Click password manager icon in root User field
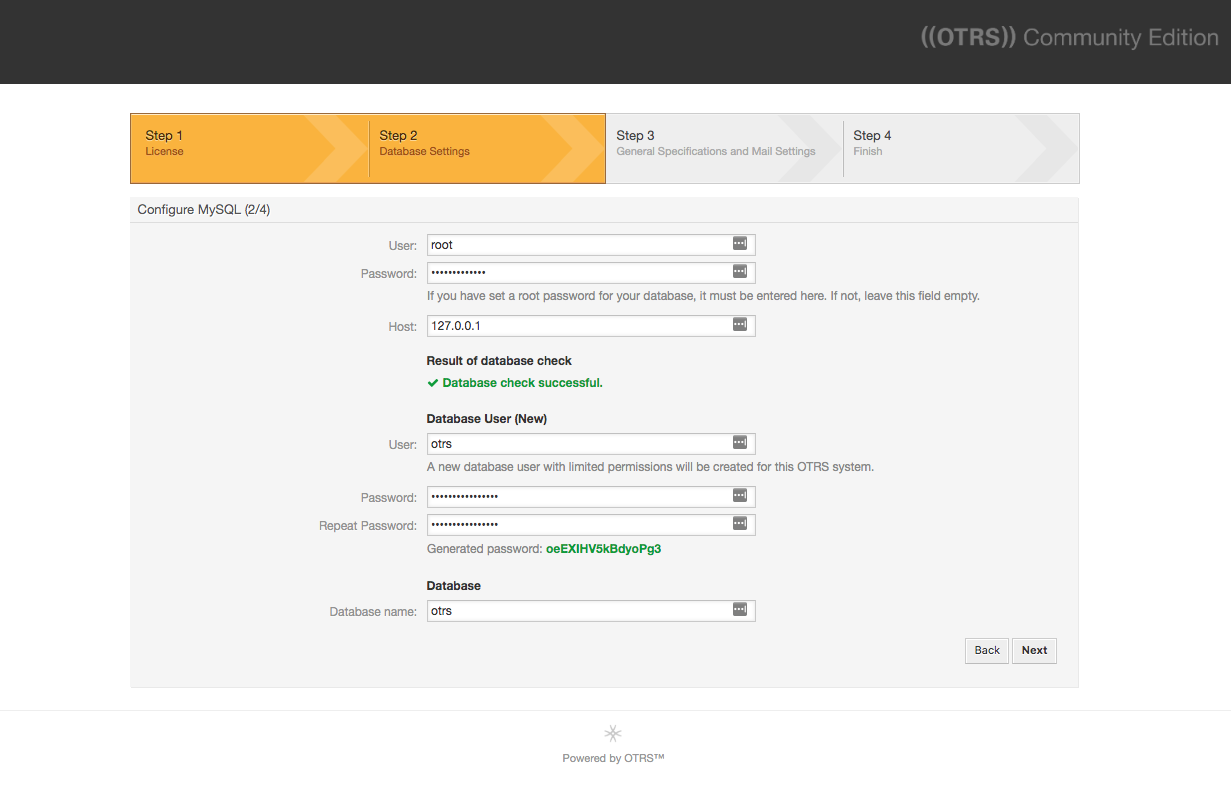Screen dimensions: 1231x812 (x=740, y=243)
